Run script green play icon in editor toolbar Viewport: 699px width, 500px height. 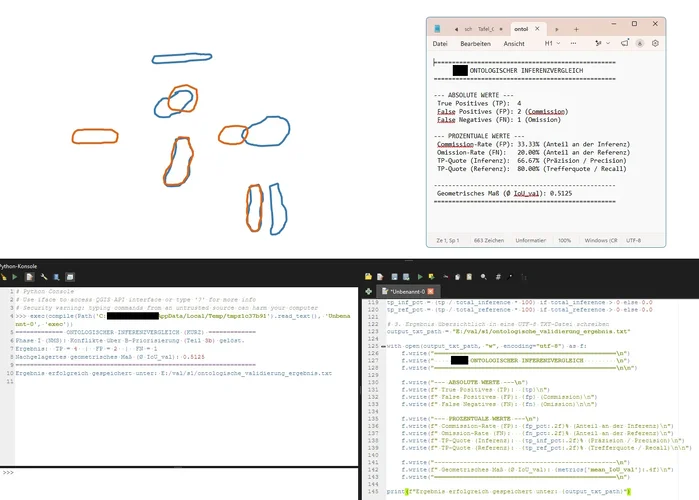coord(419,277)
